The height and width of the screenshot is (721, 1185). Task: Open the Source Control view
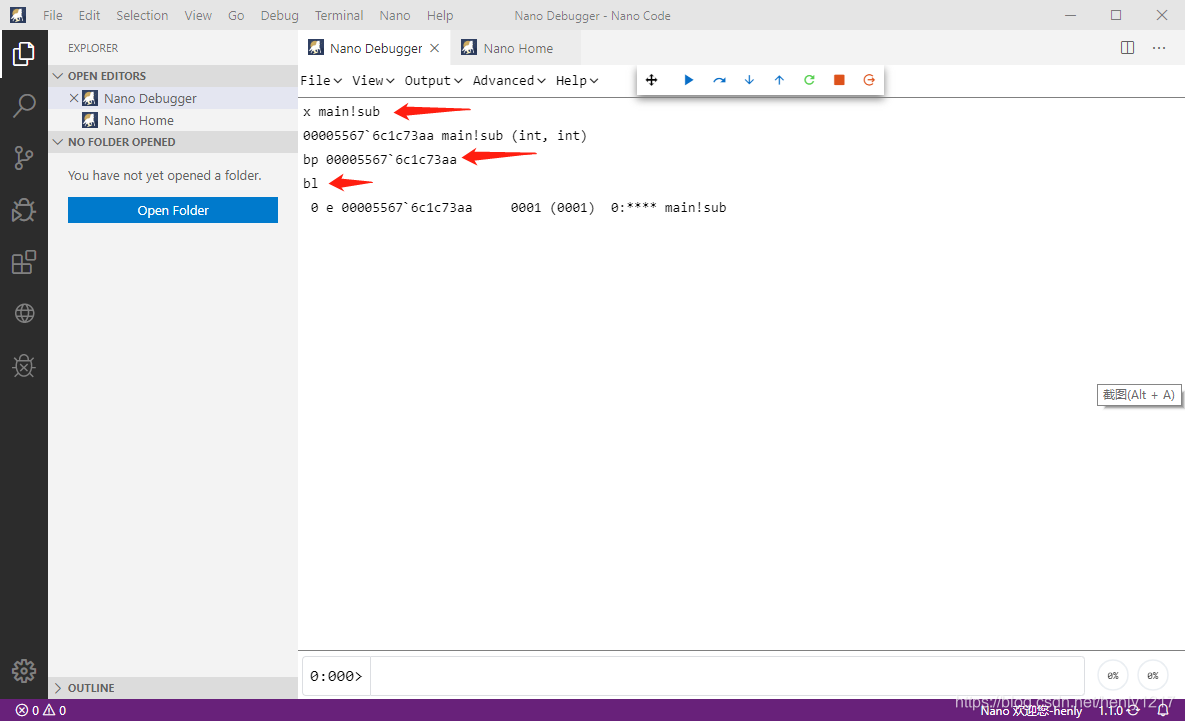pos(23,157)
